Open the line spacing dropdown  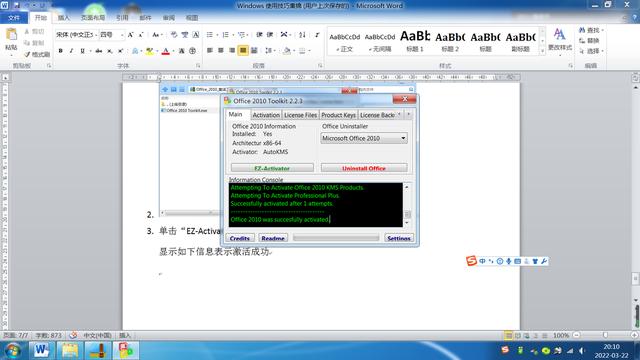pos(269,51)
